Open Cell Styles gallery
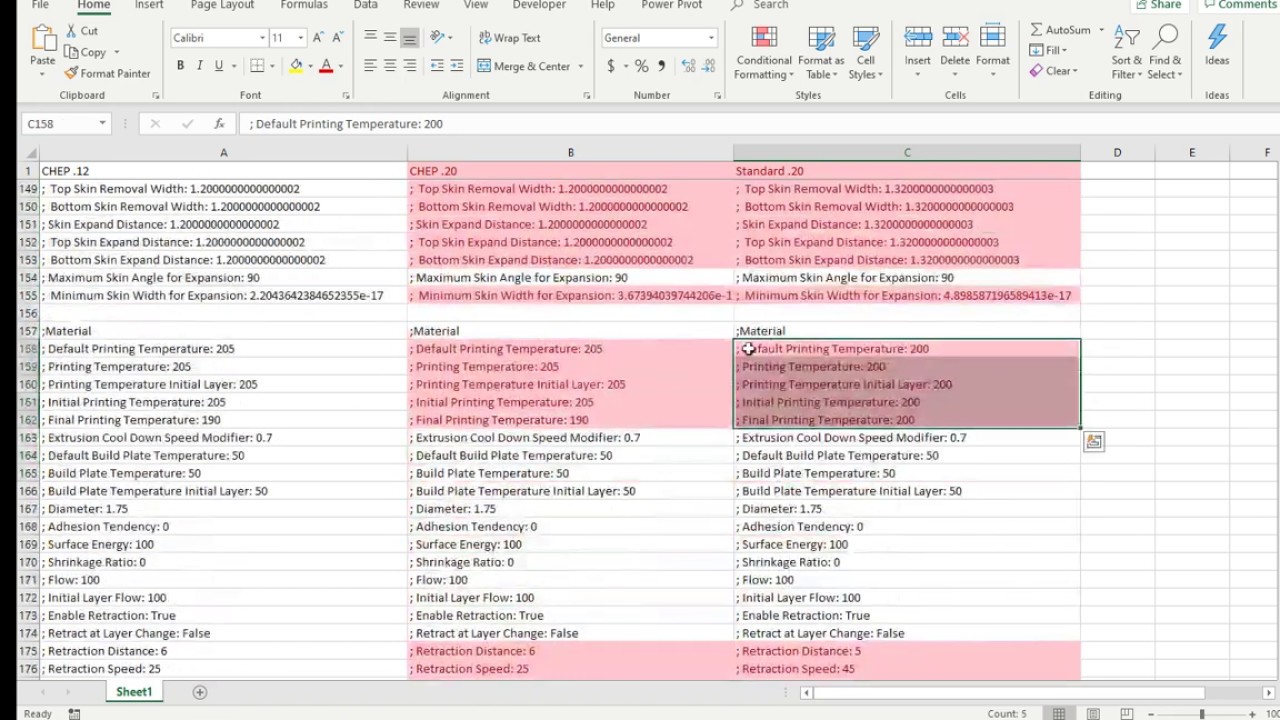This screenshot has height=720, width=1280. click(865, 53)
